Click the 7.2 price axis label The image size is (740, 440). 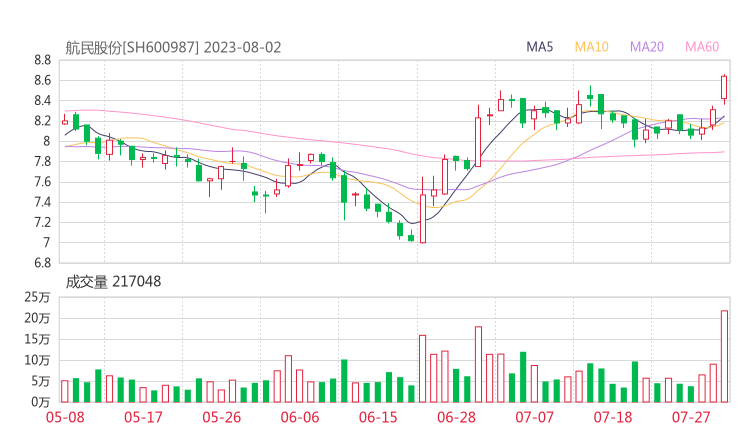point(42,222)
